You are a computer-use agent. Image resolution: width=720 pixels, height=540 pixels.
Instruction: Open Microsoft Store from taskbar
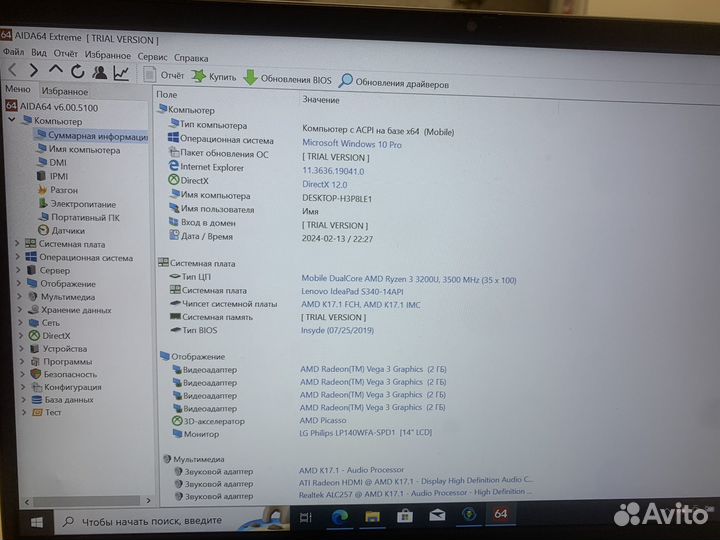[405, 516]
